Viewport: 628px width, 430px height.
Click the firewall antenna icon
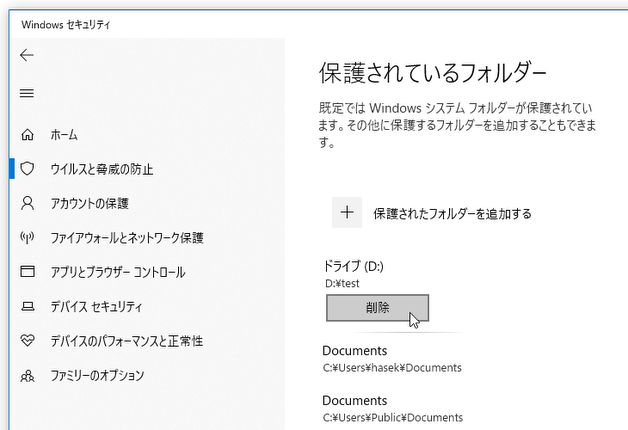point(27,237)
